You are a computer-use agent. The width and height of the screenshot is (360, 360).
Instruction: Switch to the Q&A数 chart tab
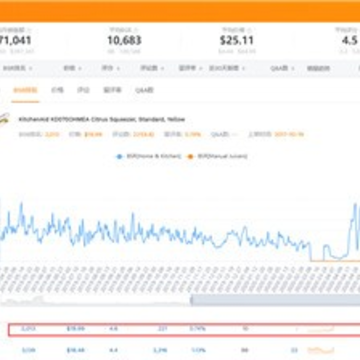[x=144, y=90]
